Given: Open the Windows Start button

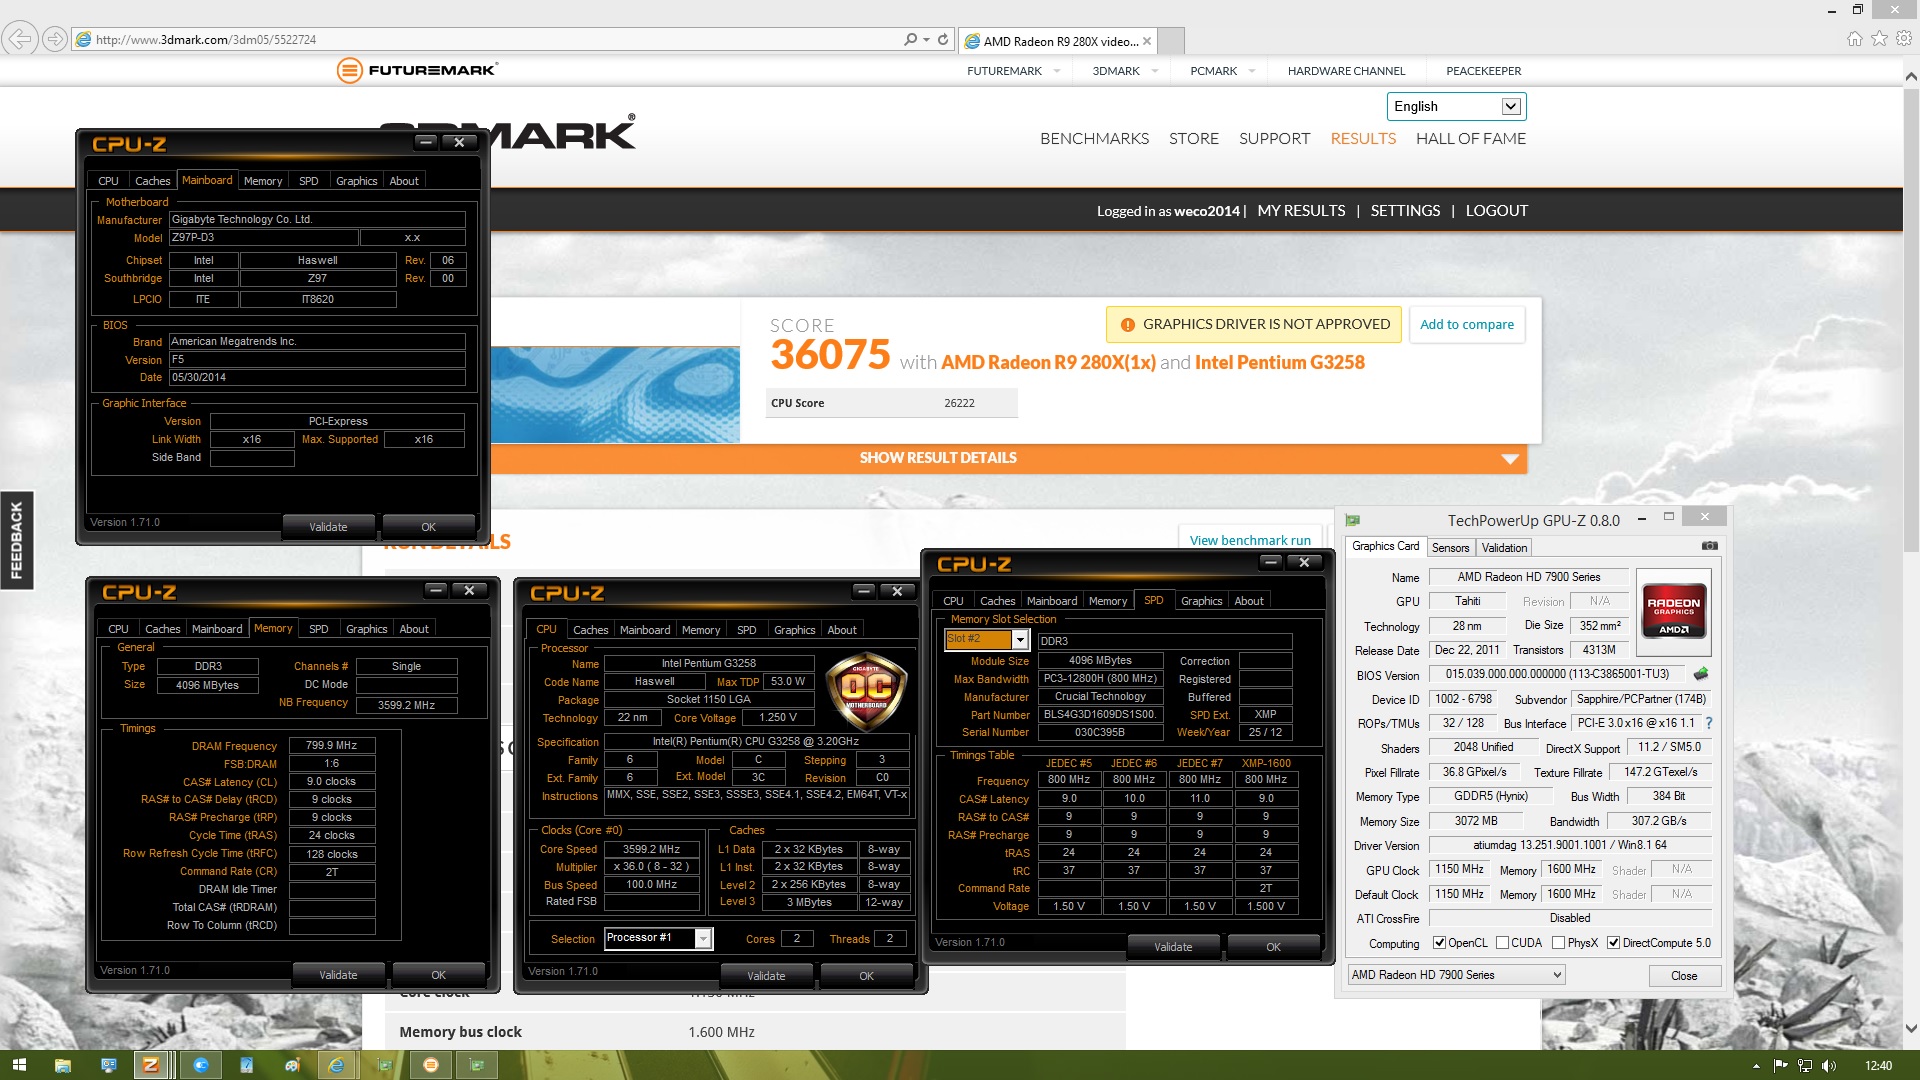Looking at the screenshot, I should tap(19, 1065).
